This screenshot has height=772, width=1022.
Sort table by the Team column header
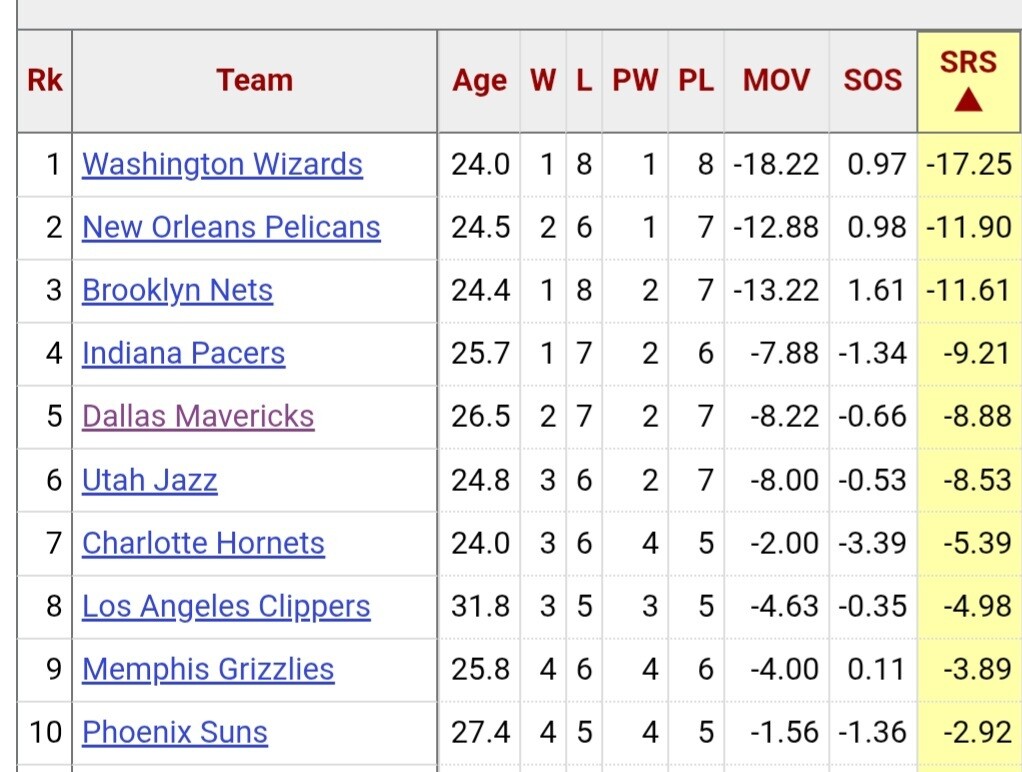[255, 81]
